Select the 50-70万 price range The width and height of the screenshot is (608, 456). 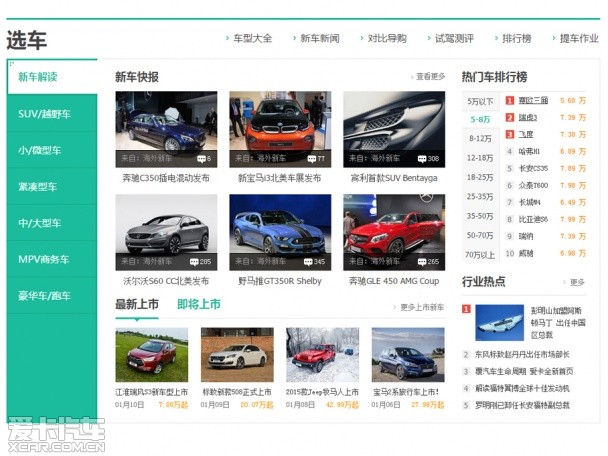(x=480, y=235)
